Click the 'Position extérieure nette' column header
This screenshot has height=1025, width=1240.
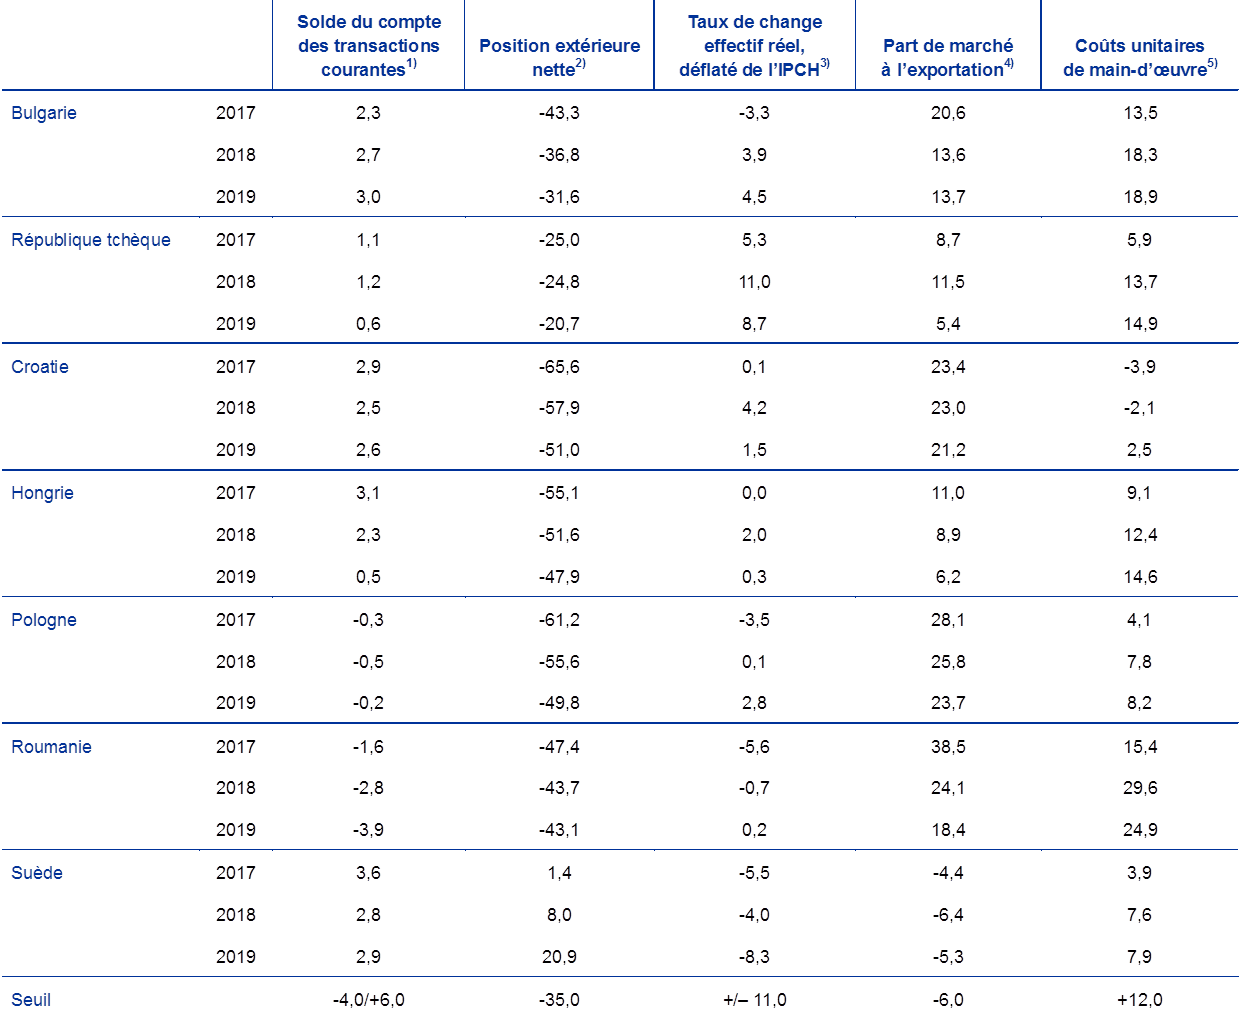click(x=559, y=57)
